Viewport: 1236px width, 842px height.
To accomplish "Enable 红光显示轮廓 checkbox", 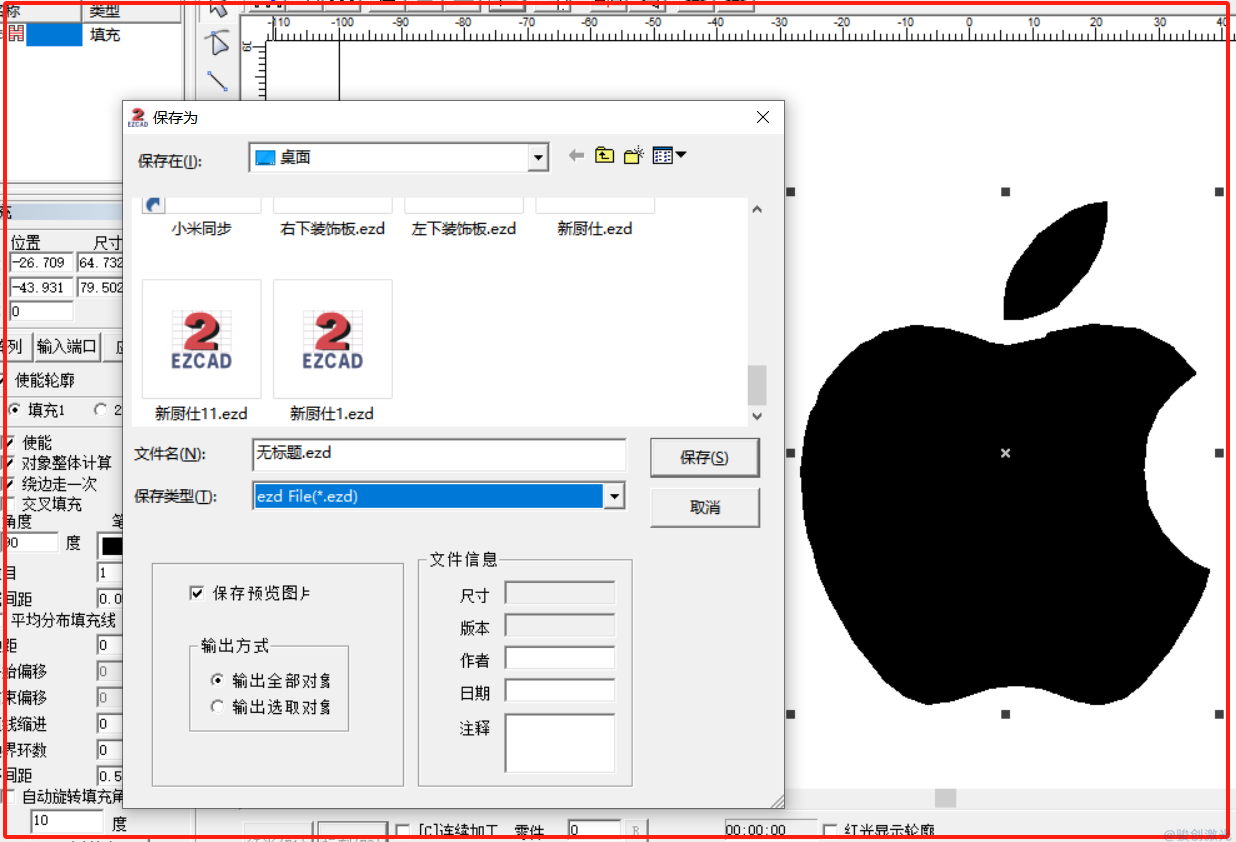I will pos(829,831).
